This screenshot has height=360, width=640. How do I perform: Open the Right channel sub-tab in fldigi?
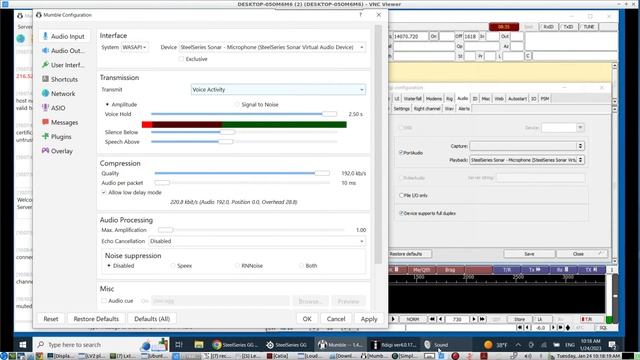coord(427,109)
